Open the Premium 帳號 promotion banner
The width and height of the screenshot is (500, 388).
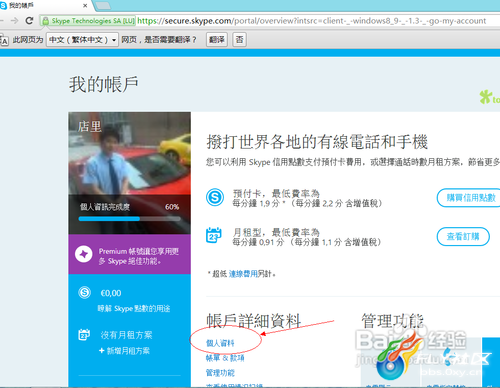pyautogui.click(x=130, y=254)
